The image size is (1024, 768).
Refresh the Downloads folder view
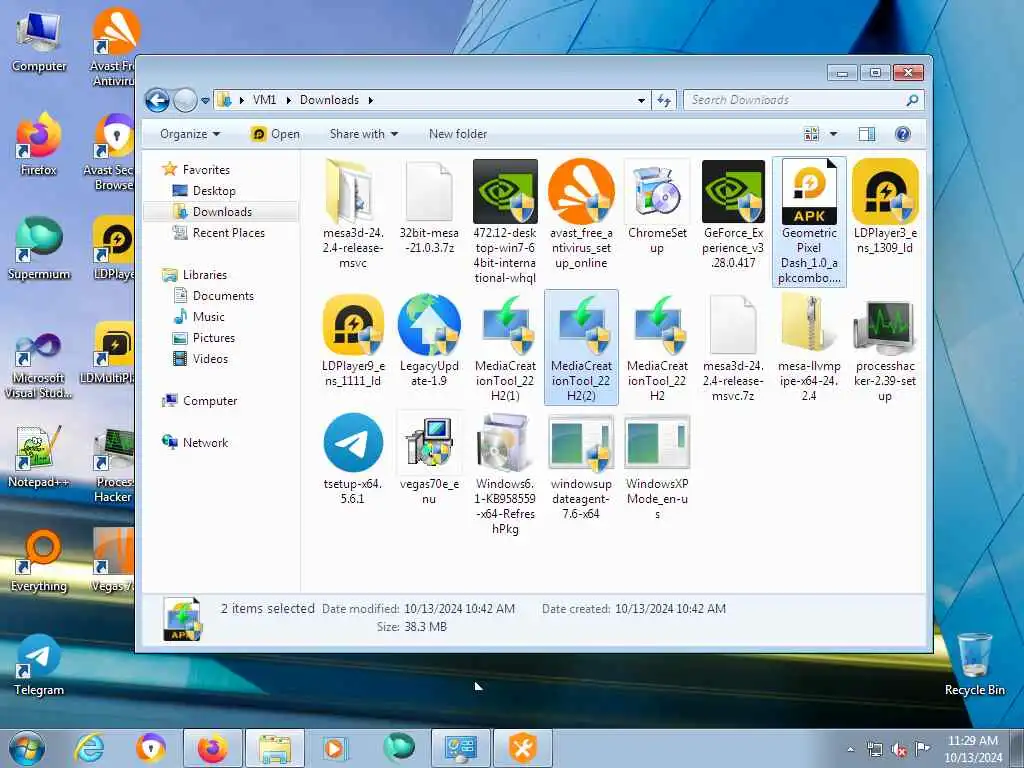coord(664,101)
